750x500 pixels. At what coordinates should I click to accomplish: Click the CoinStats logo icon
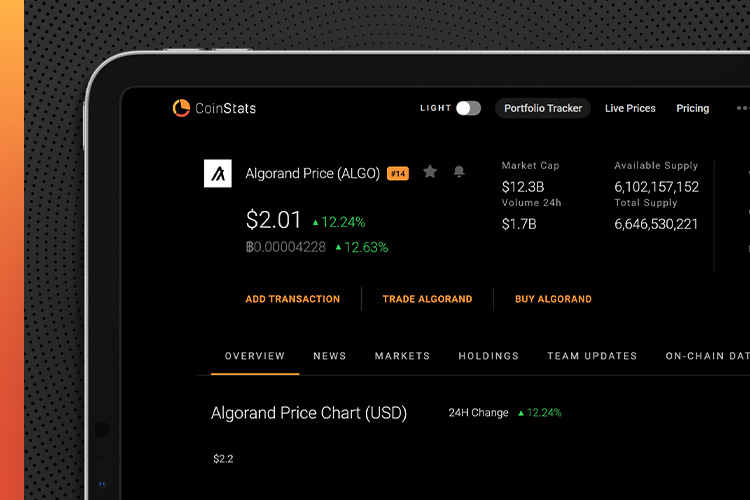pyautogui.click(x=181, y=108)
